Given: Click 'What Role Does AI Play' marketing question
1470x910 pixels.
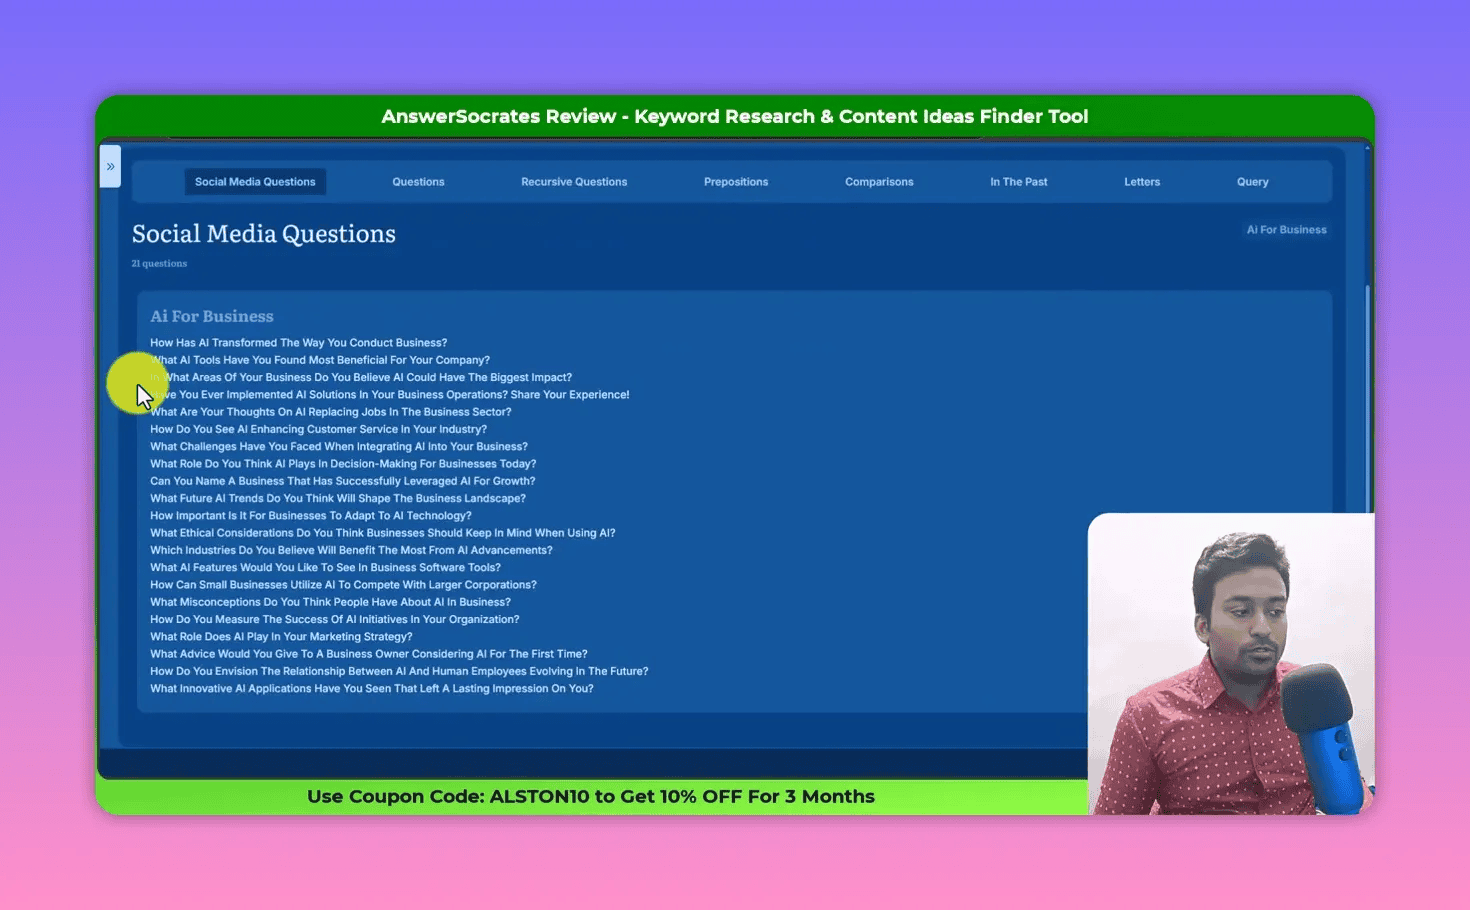Looking at the screenshot, I should tap(281, 637).
